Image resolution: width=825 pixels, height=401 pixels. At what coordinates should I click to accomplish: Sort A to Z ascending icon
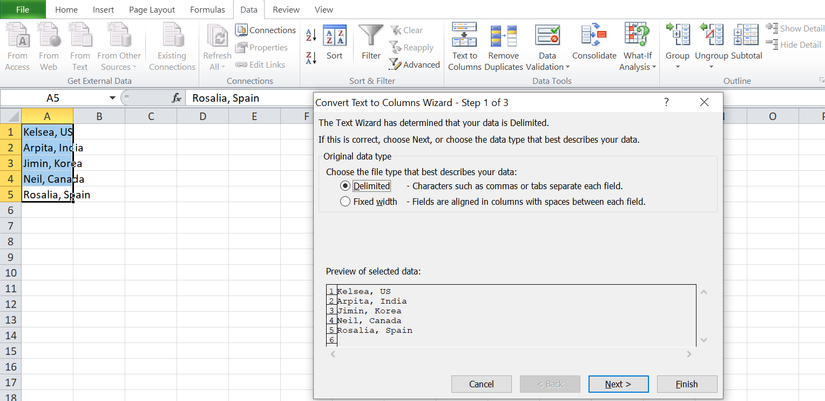click(311, 36)
